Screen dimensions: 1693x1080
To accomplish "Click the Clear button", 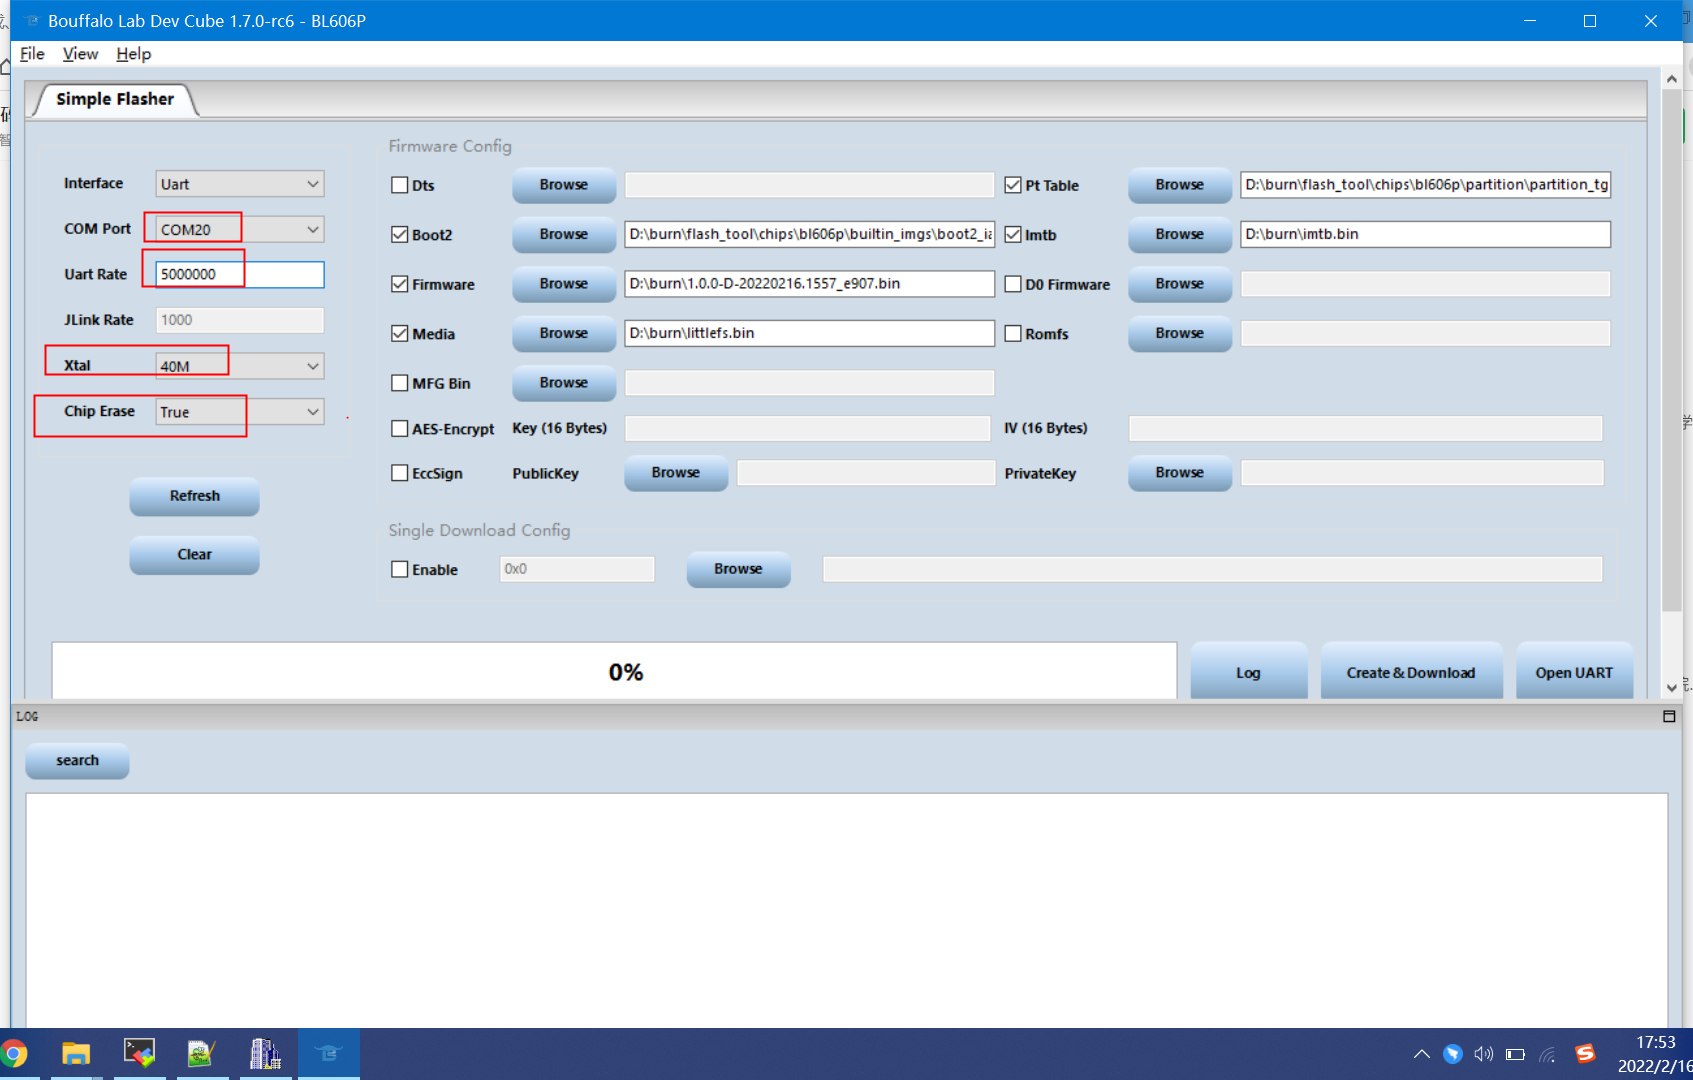I will pos(195,555).
